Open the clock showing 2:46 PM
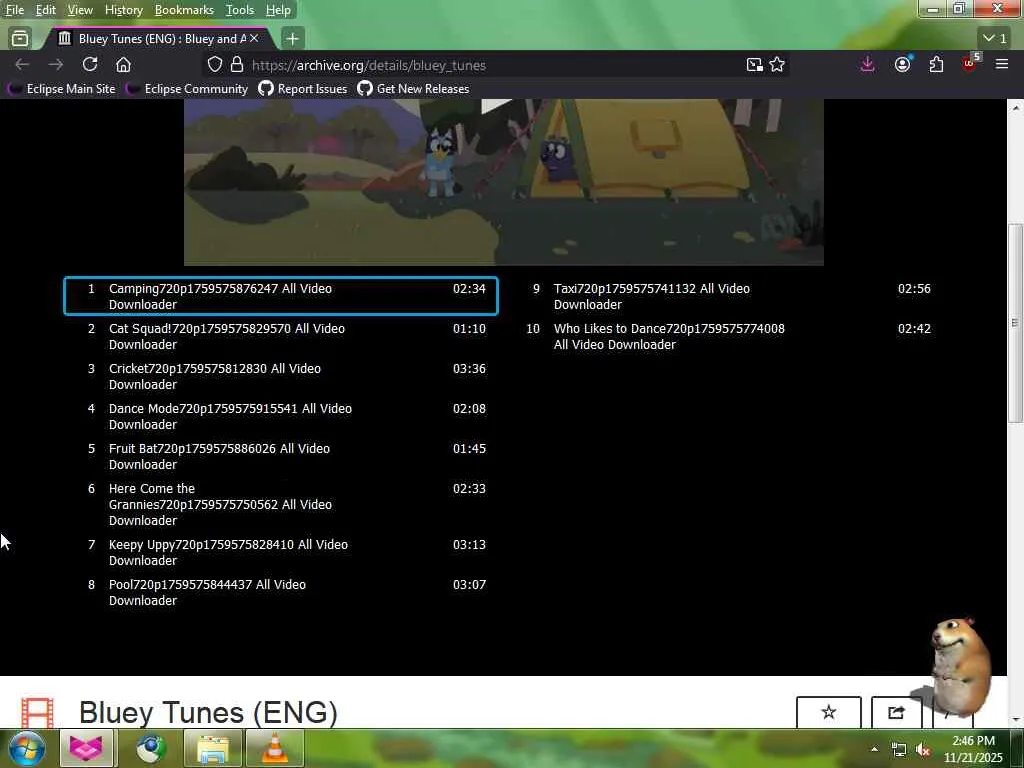Screen dimensions: 1024x768 973,749
